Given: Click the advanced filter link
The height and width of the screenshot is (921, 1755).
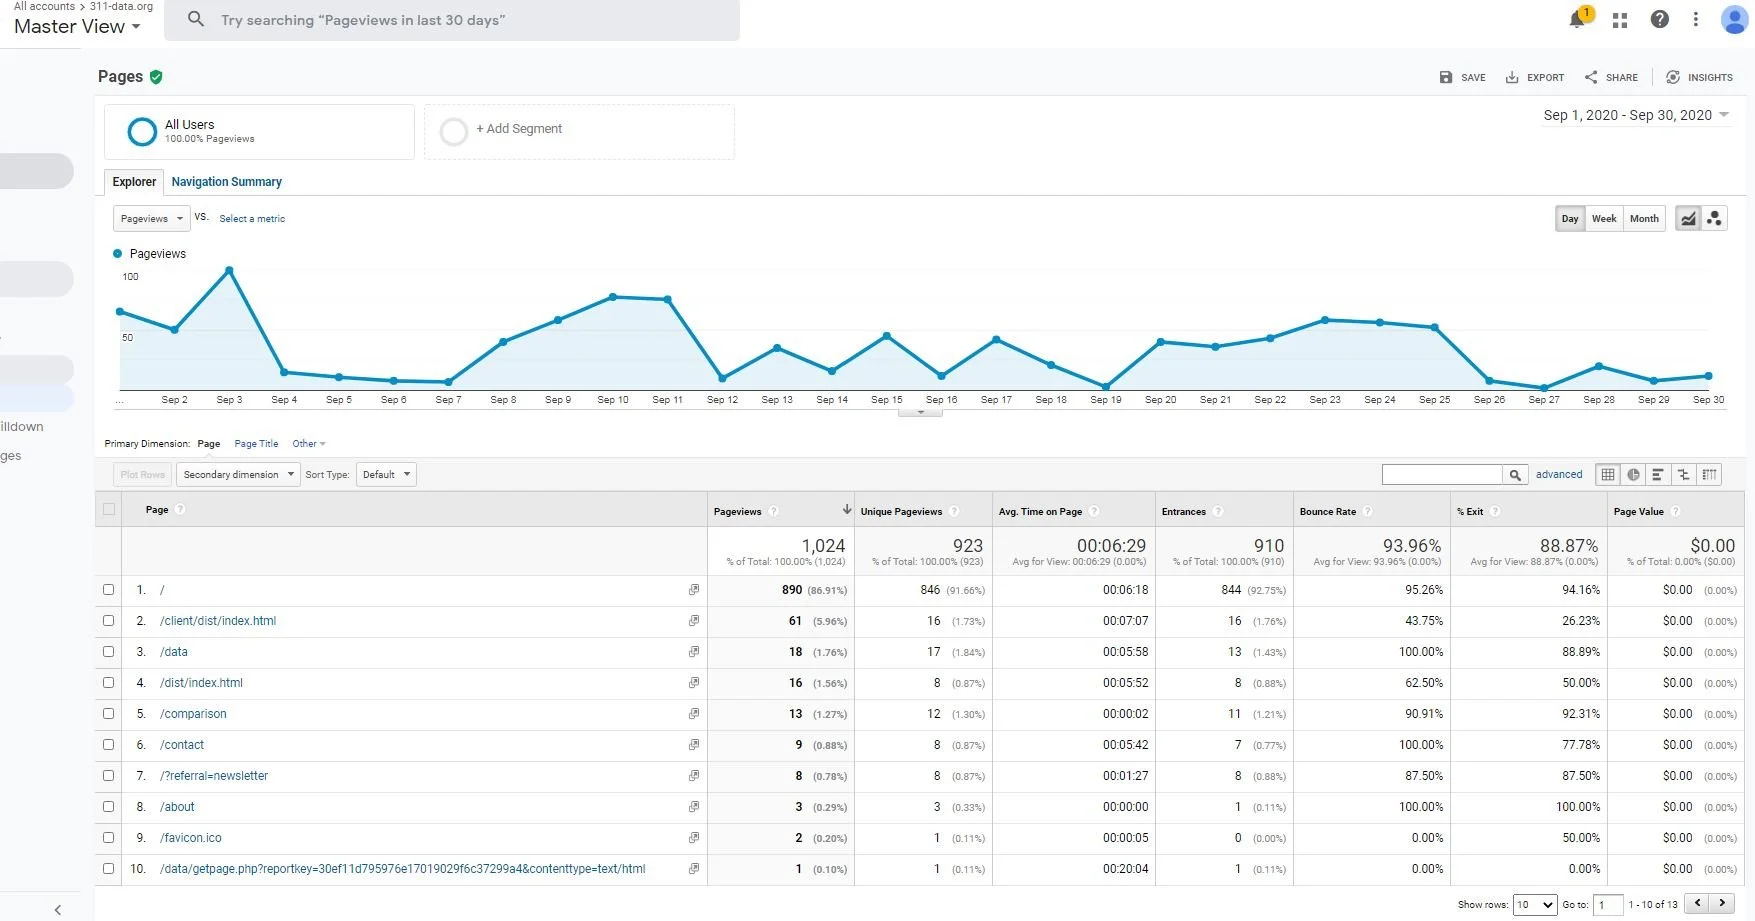Looking at the screenshot, I should coord(1559,475).
